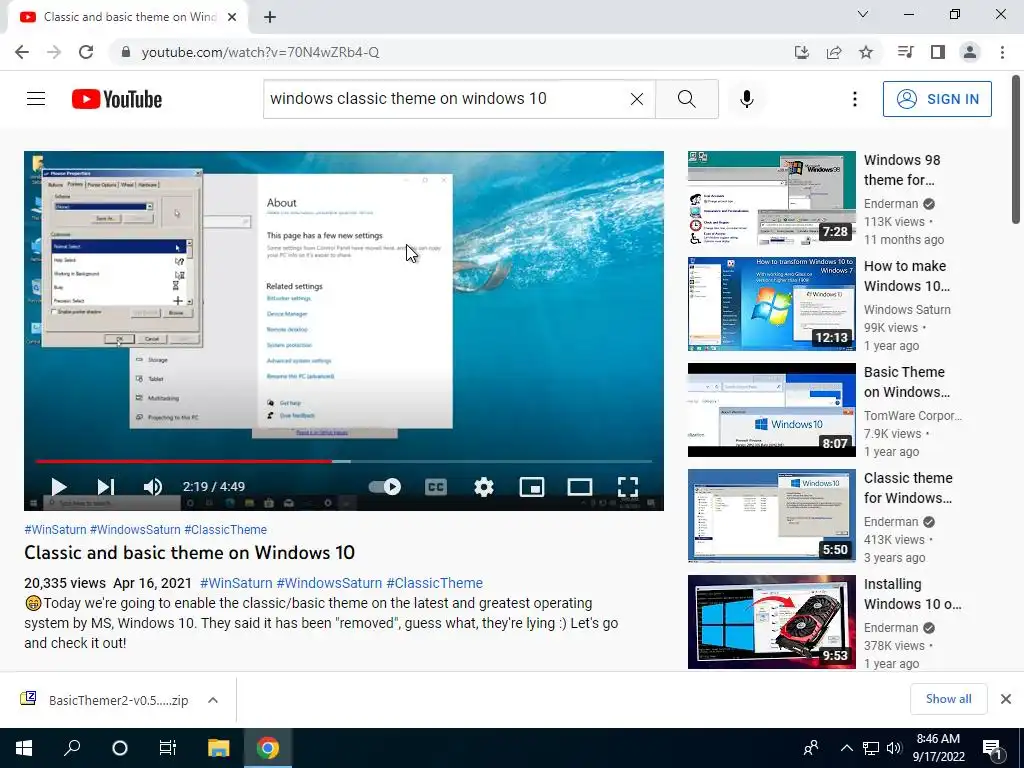1024x768 pixels.
Task: Open Basic Theme on Windows video thumbnail
Action: pyautogui.click(x=771, y=410)
